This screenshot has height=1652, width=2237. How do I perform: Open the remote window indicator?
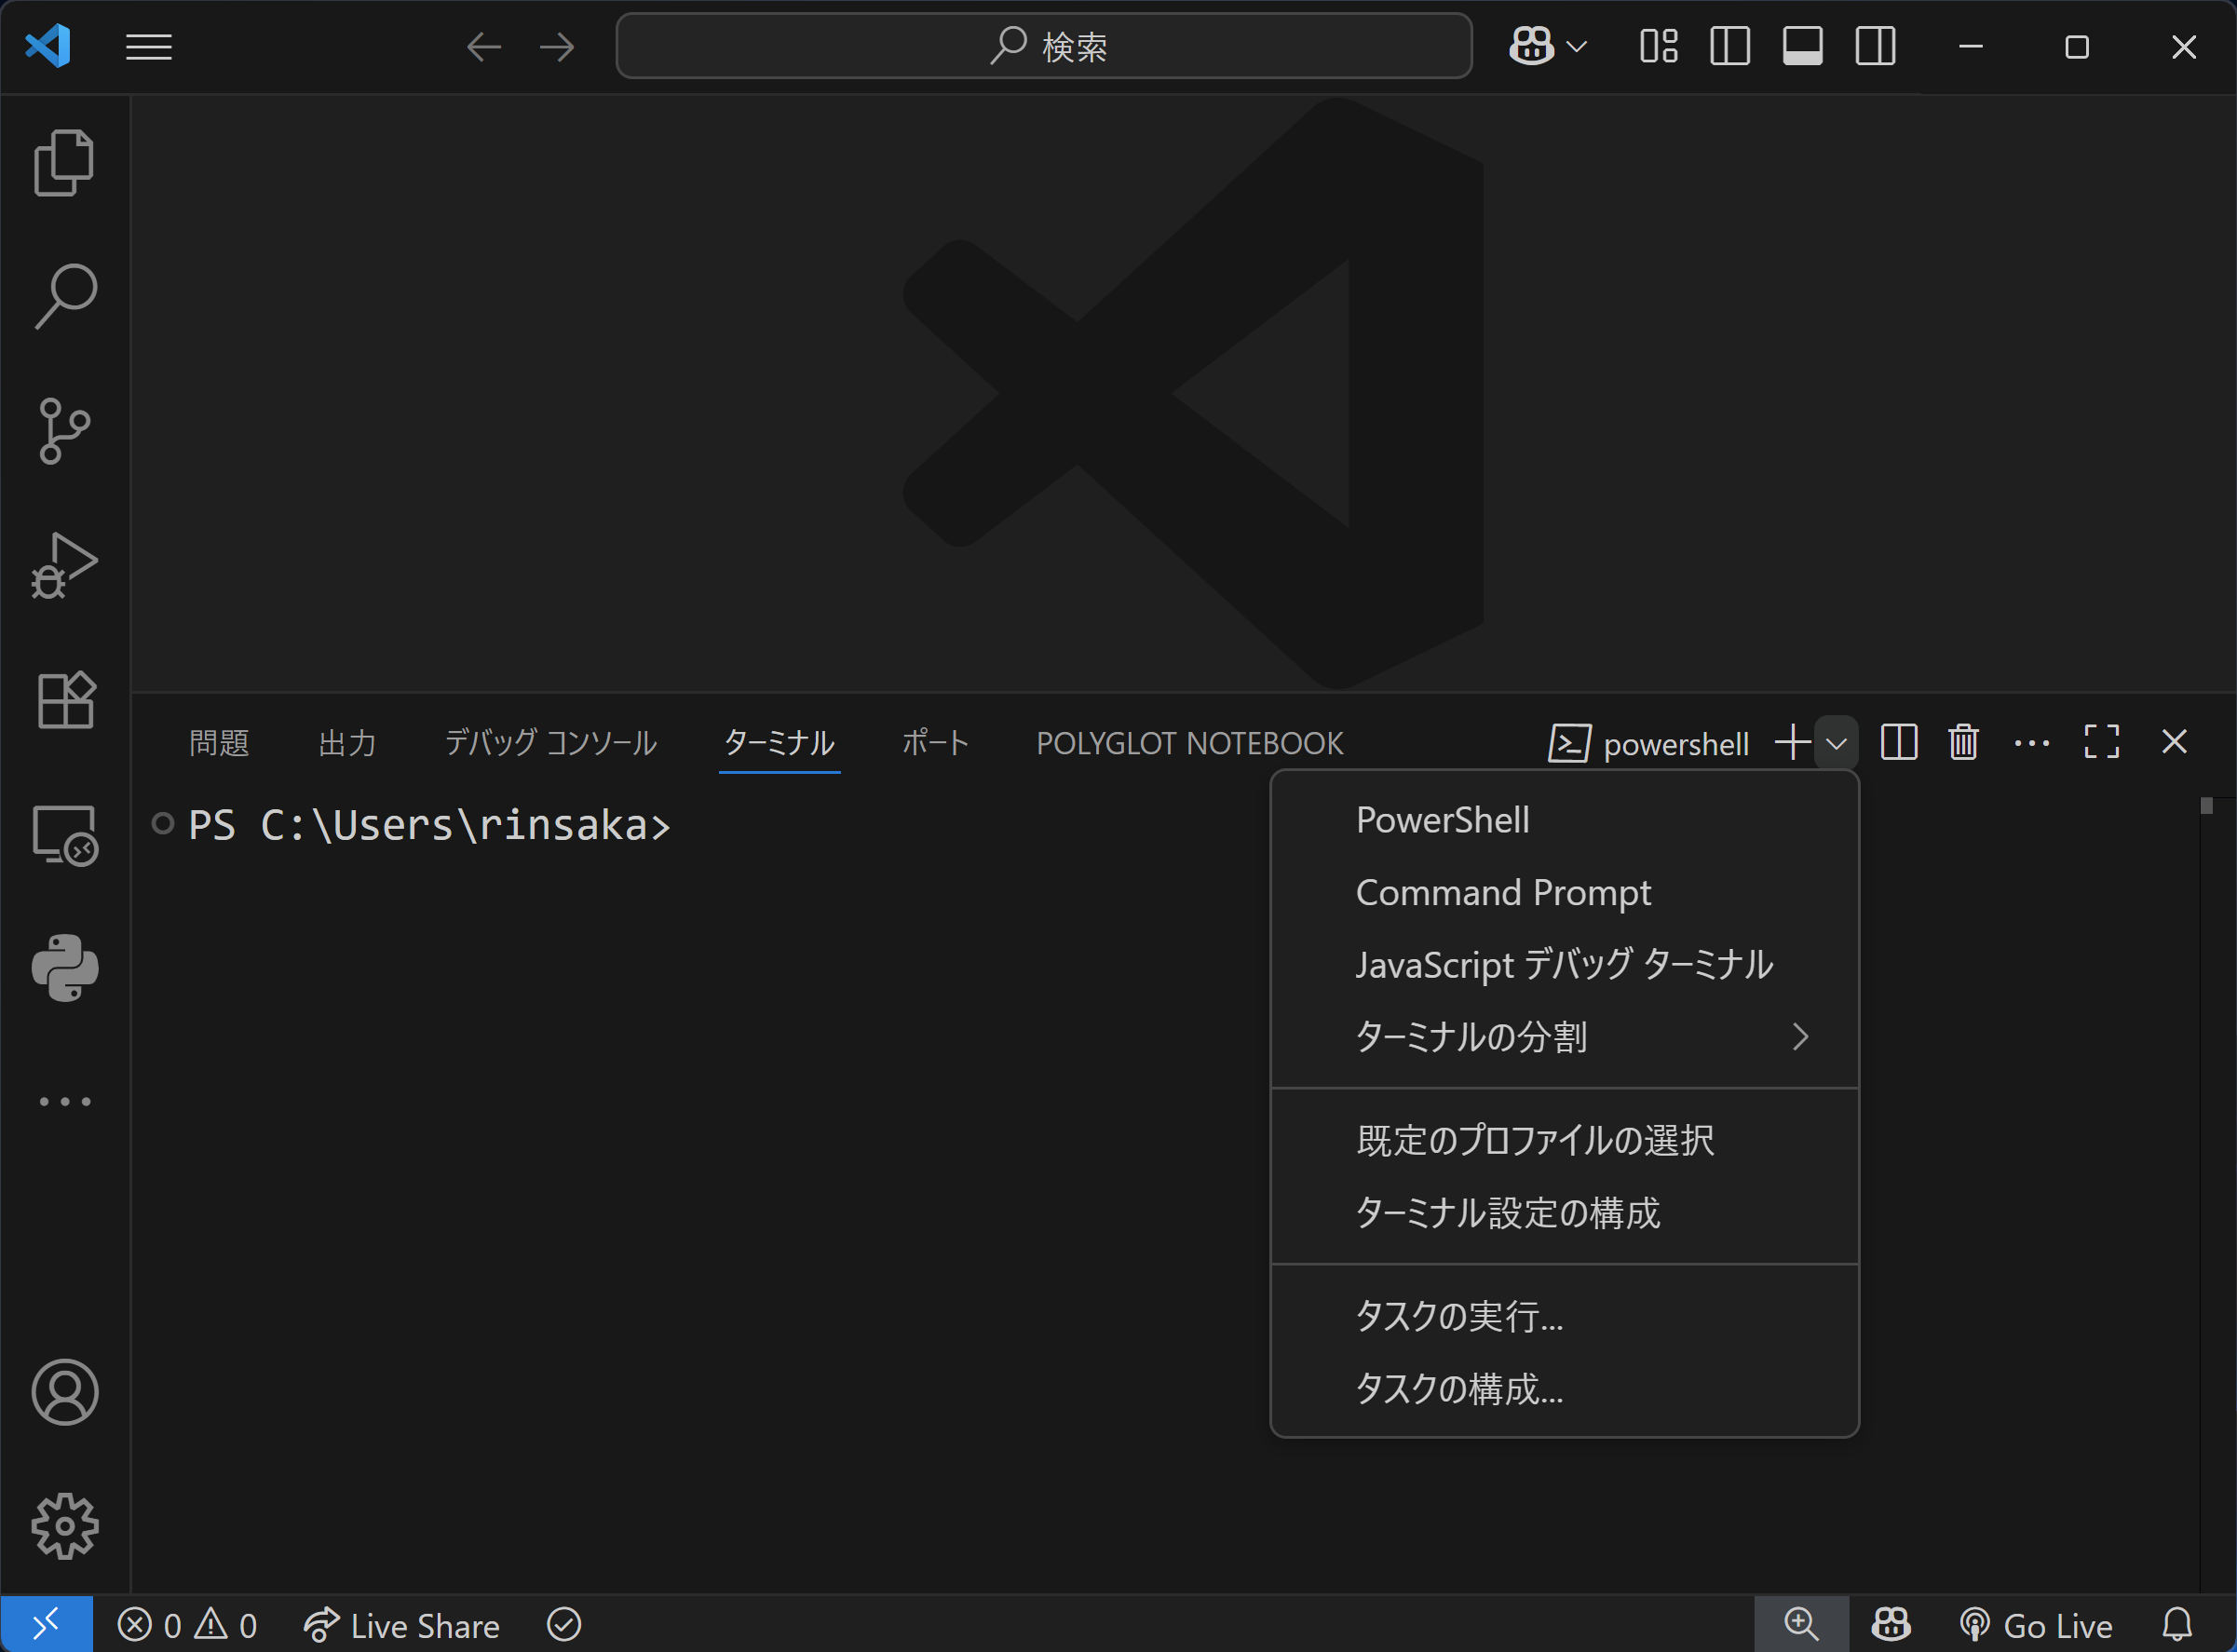(46, 1624)
